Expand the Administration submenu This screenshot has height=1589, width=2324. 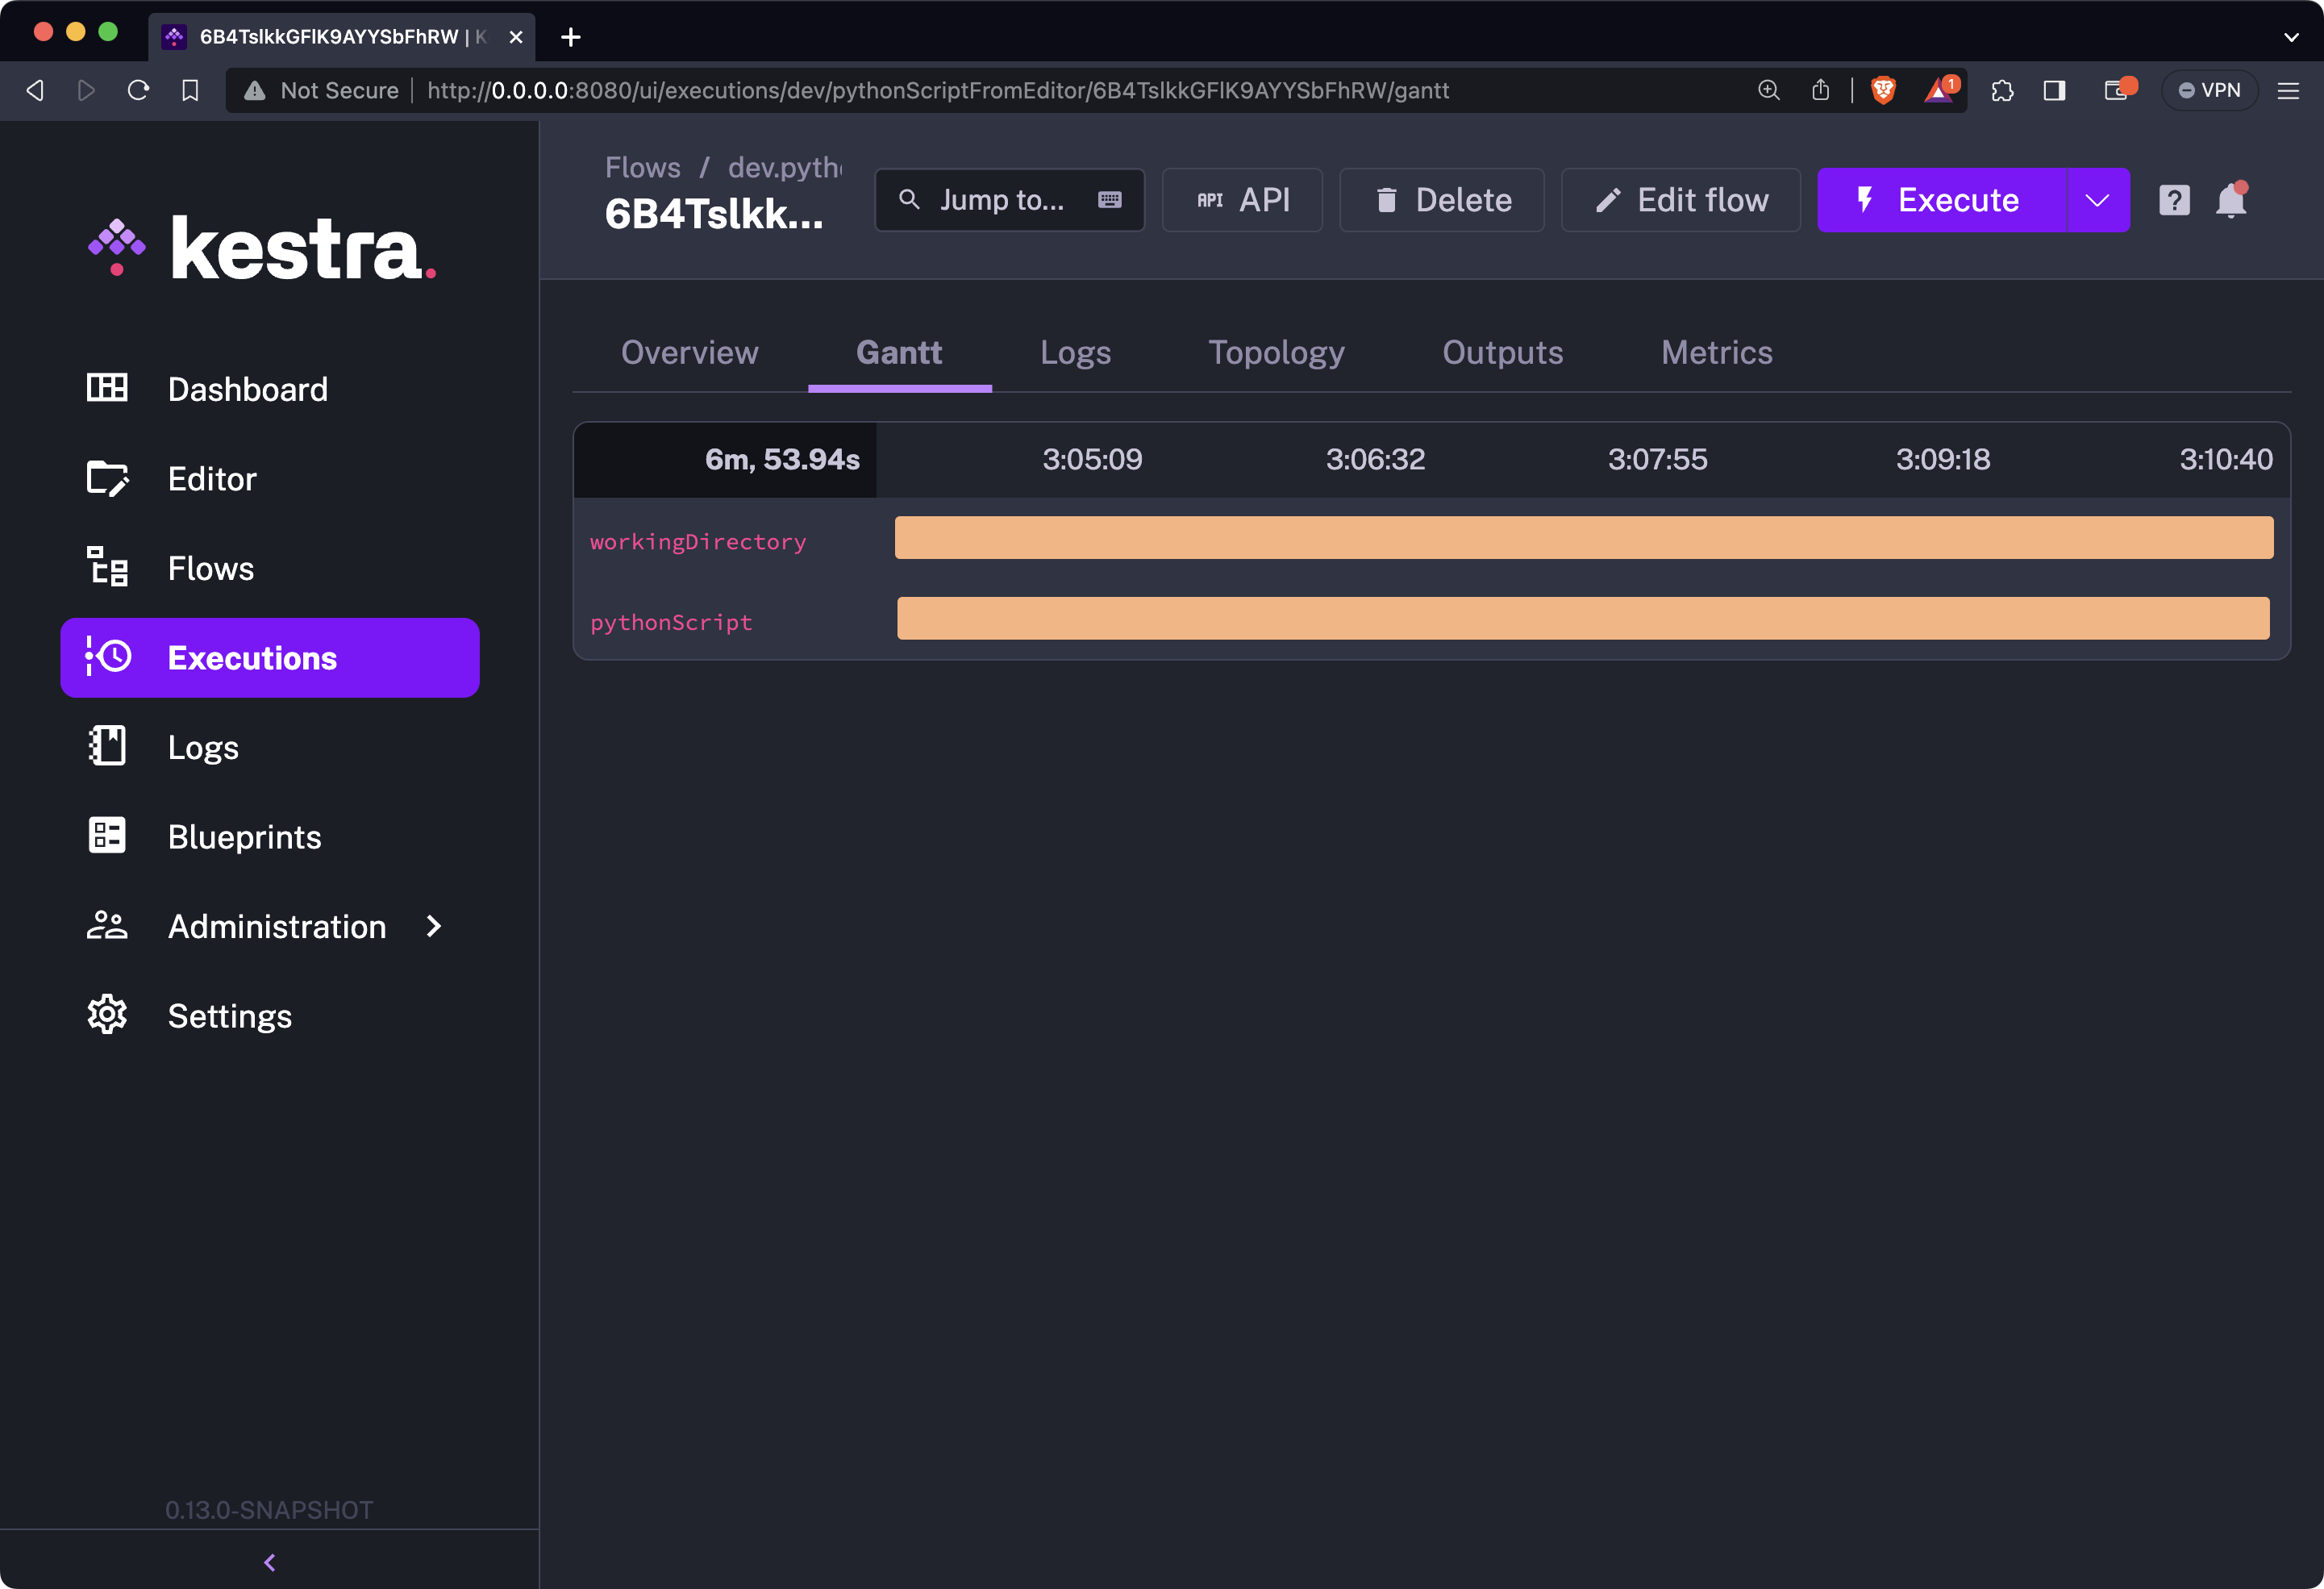tap(433, 926)
